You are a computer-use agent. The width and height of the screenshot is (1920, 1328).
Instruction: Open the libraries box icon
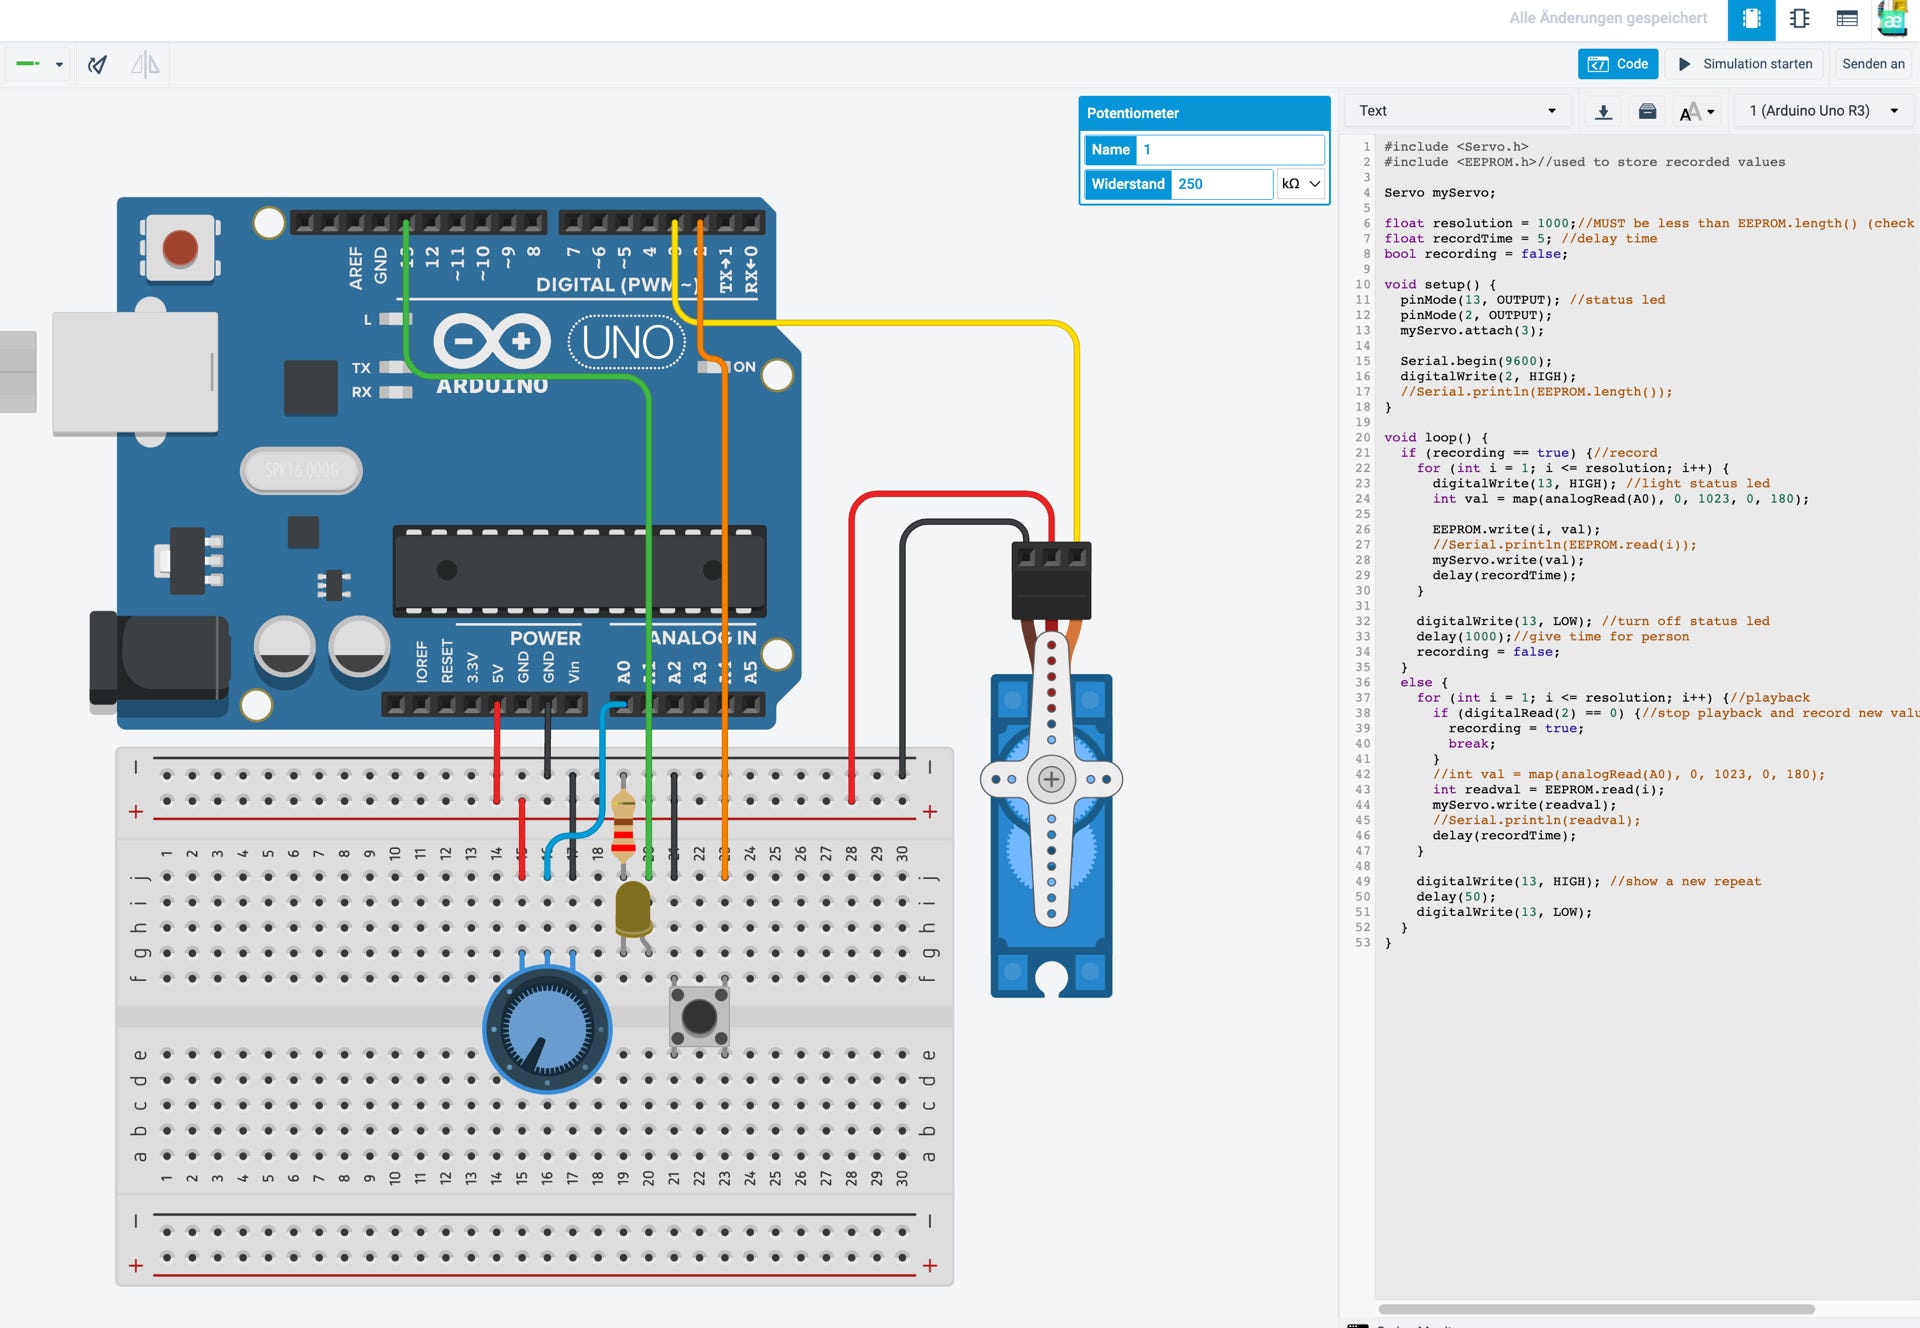point(1647,111)
